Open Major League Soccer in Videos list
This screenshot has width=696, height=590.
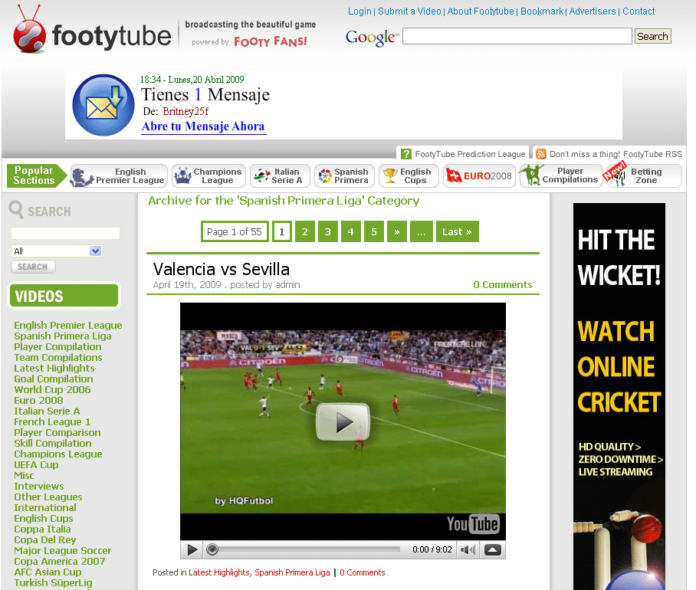click(63, 550)
